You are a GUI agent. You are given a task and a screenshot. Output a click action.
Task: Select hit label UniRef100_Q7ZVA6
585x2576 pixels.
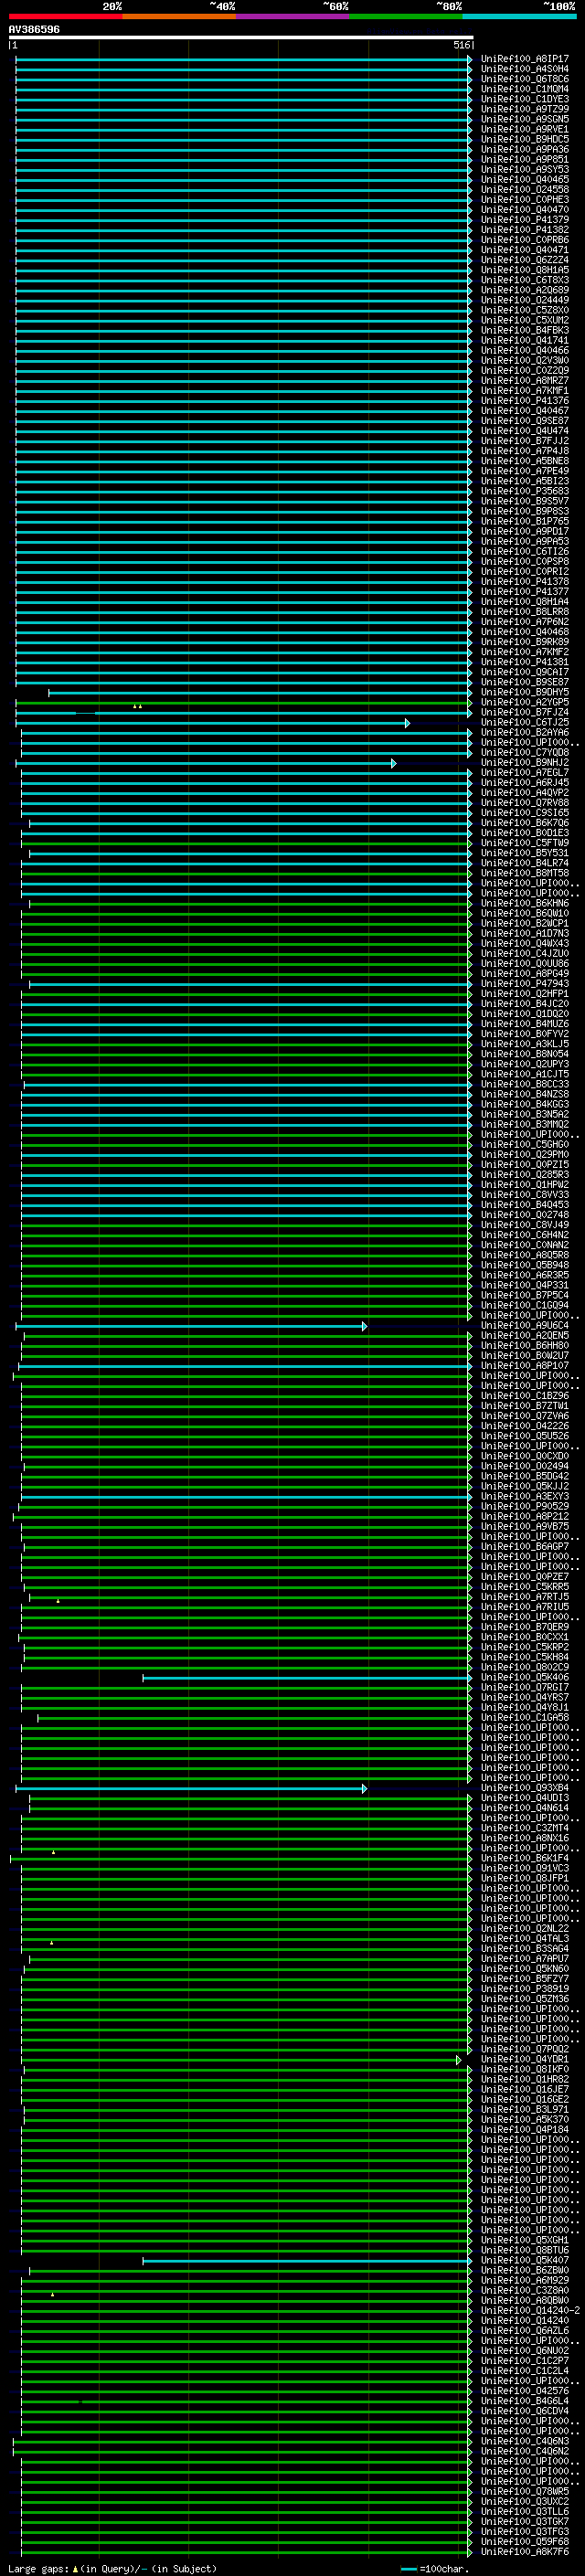[524, 1415]
